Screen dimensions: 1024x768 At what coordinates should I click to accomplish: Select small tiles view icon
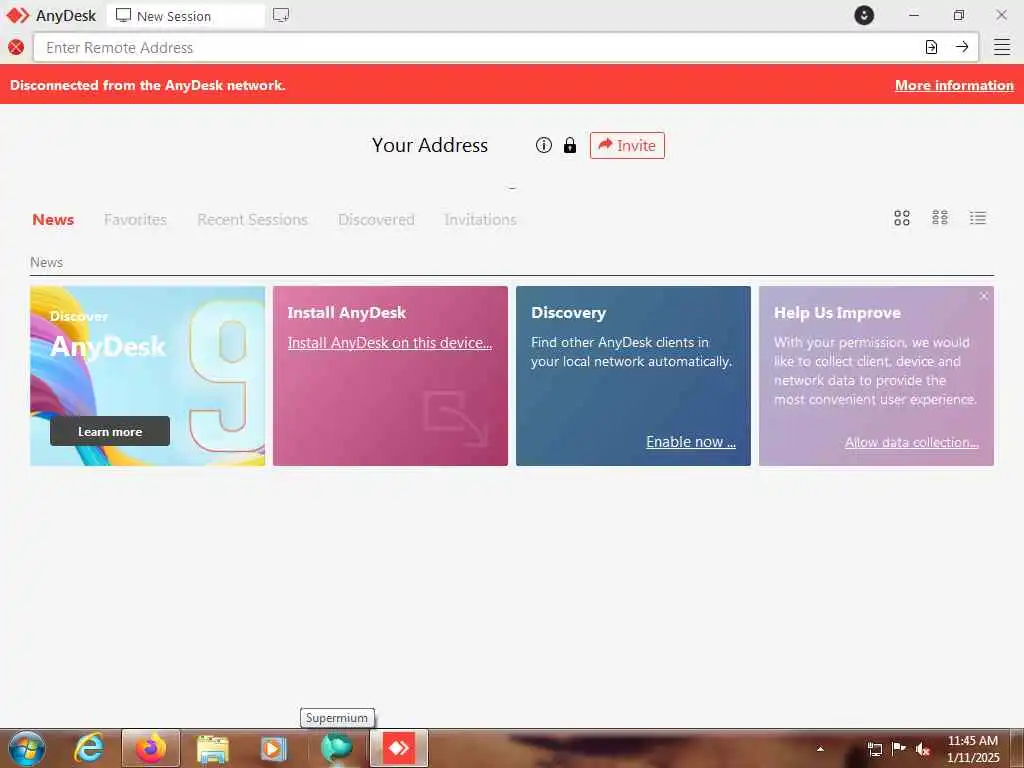[x=940, y=217]
